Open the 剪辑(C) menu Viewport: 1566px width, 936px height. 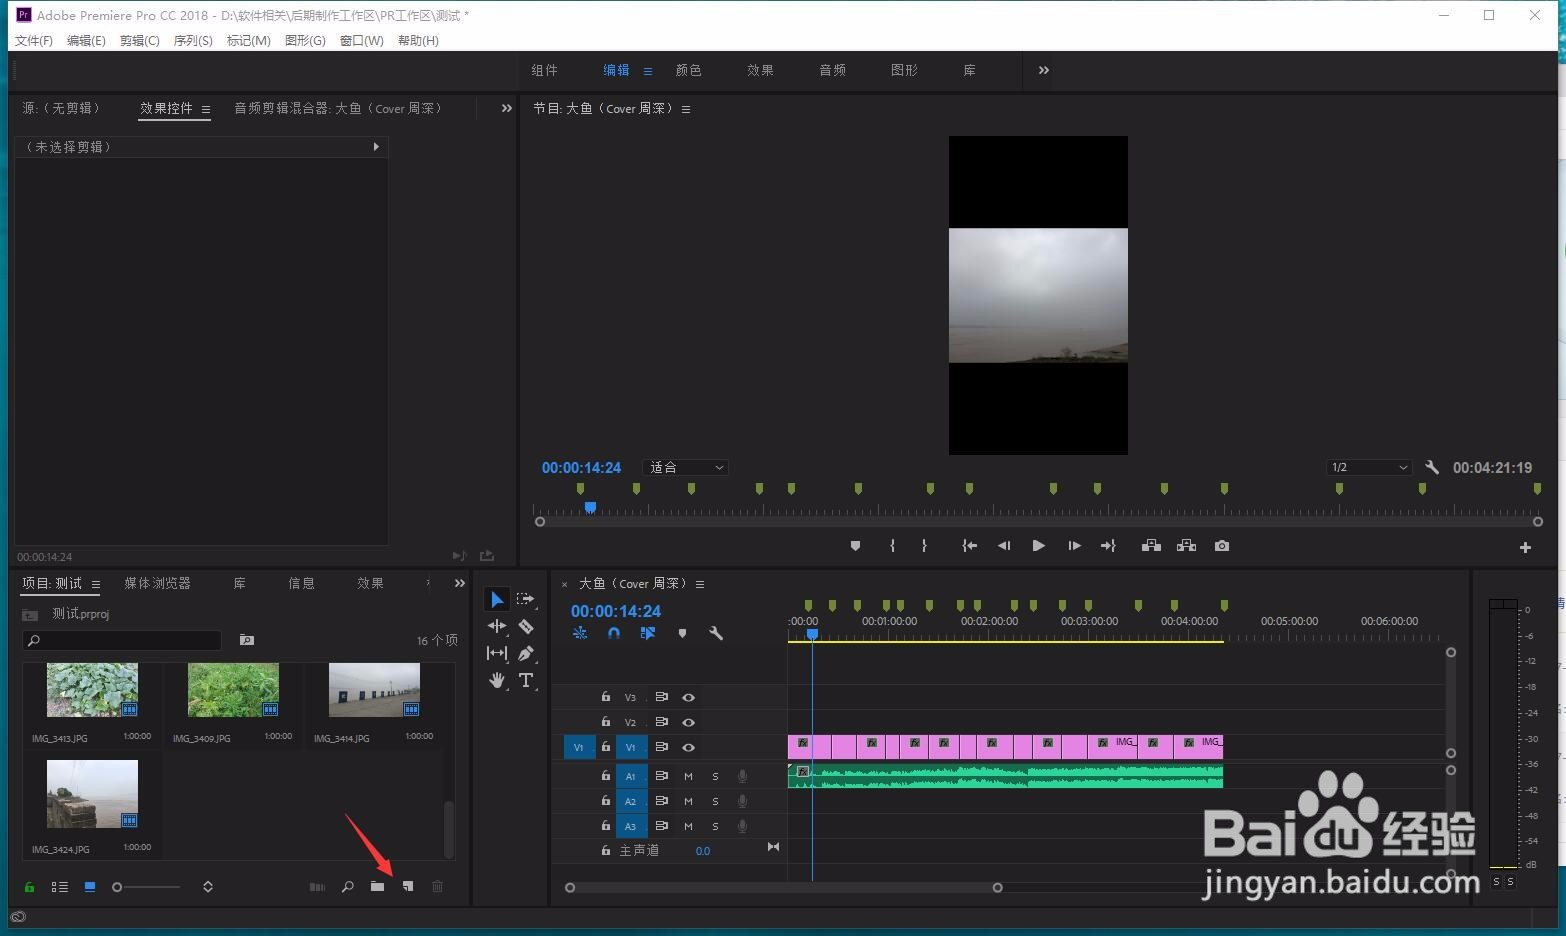(140, 40)
